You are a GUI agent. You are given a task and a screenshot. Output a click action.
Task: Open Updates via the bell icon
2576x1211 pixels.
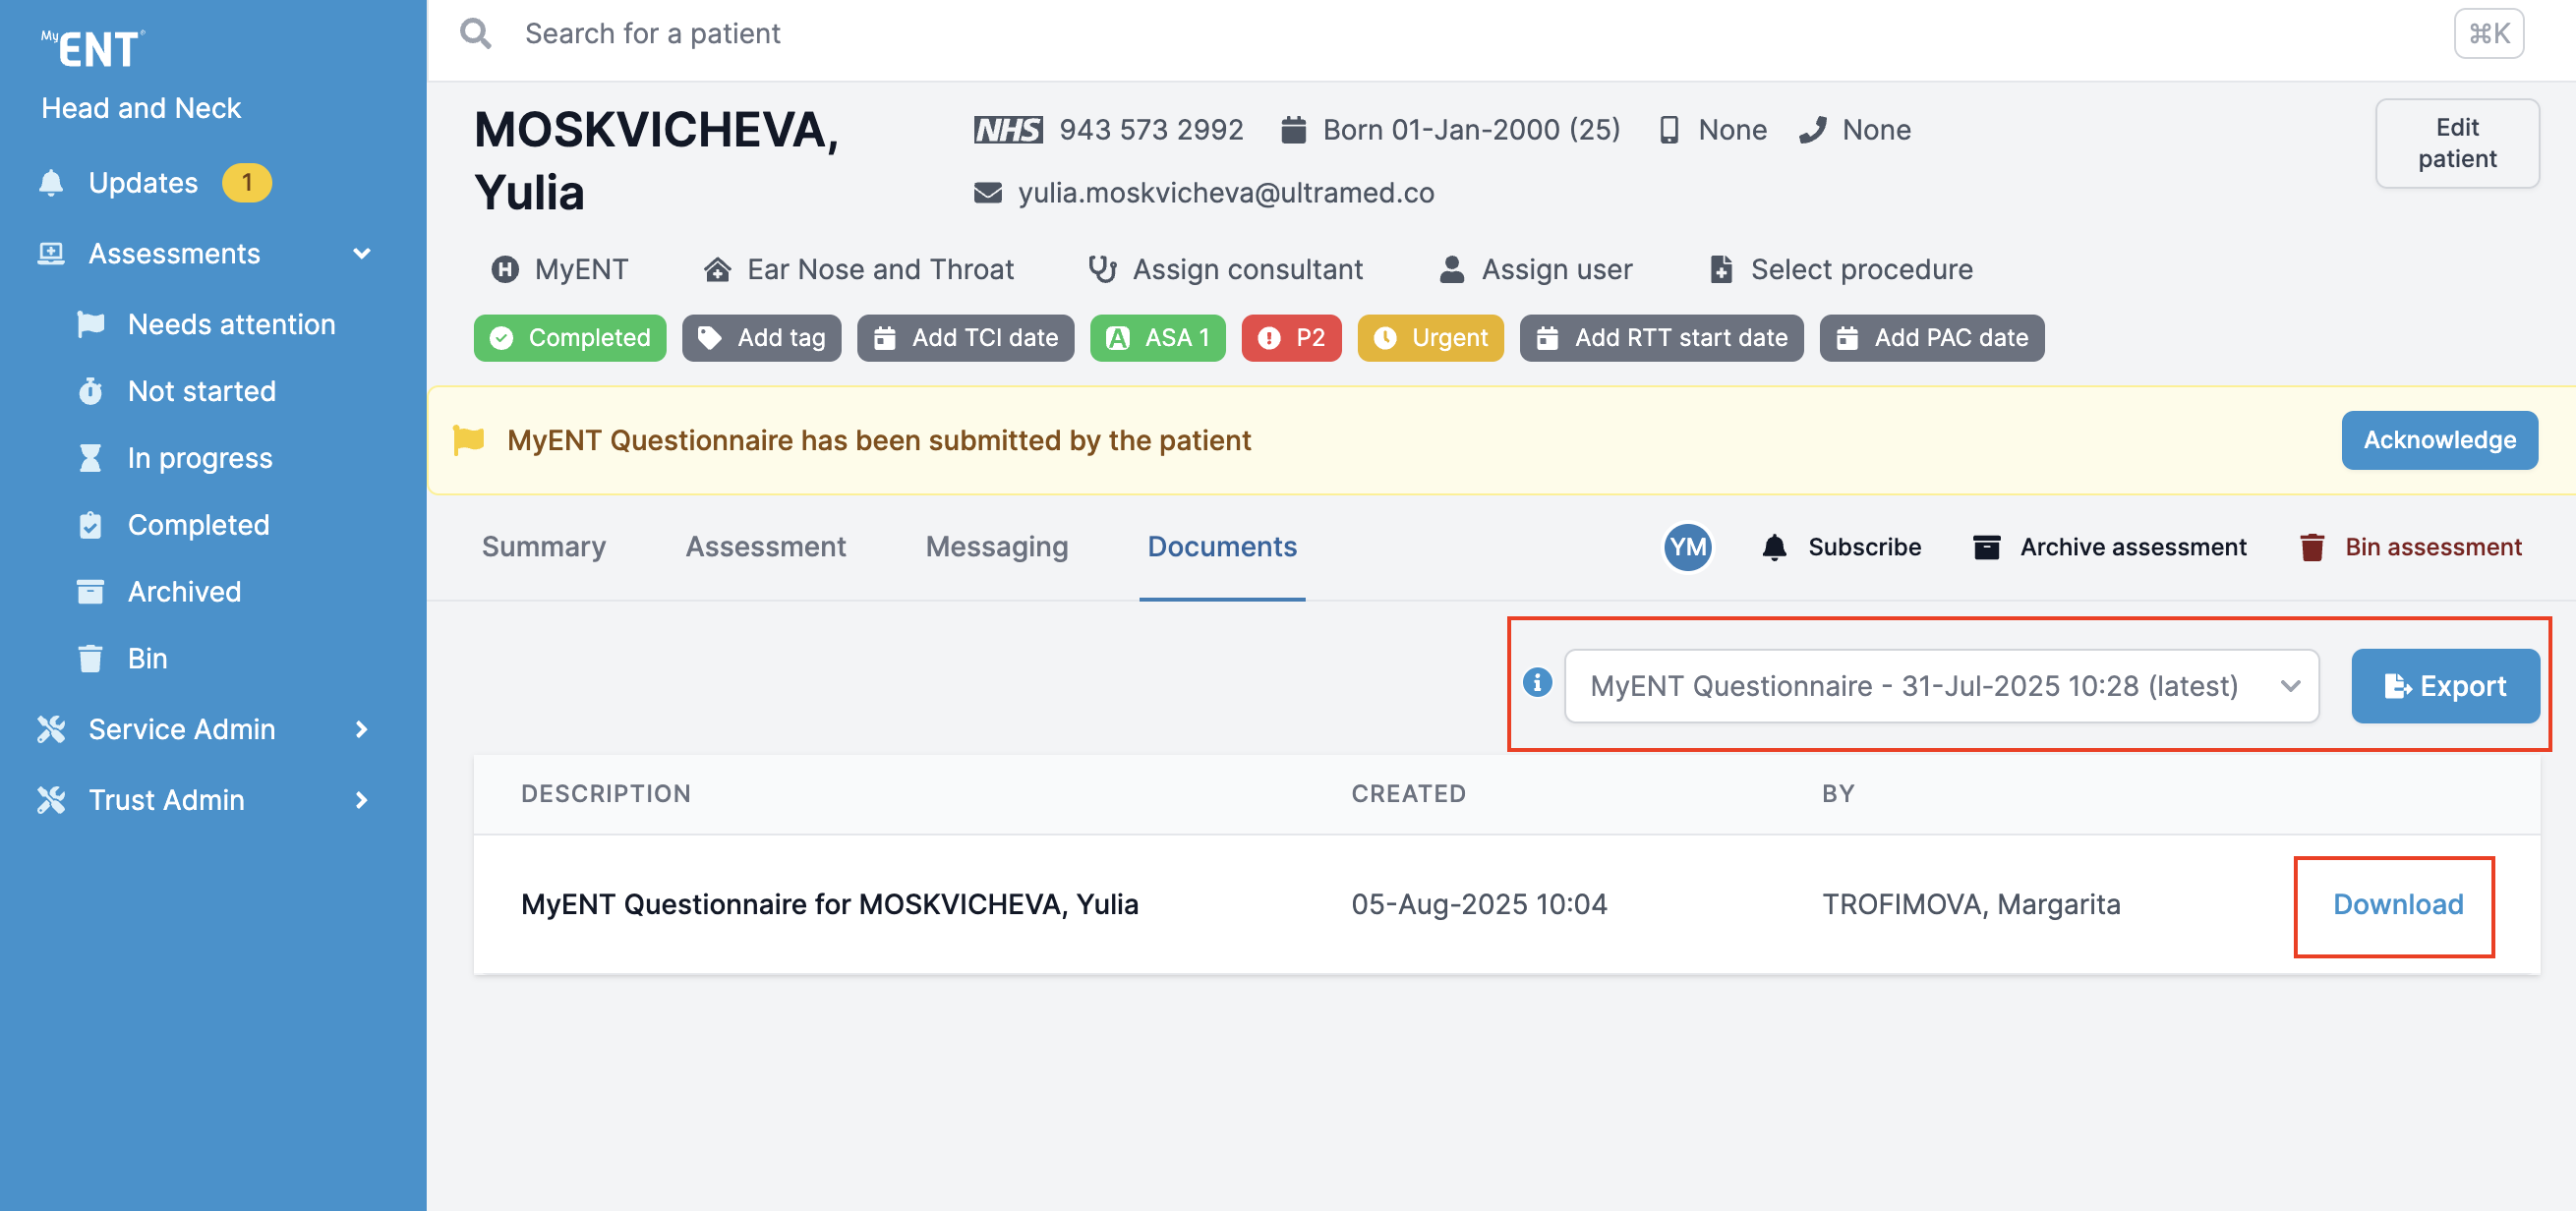point(51,183)
